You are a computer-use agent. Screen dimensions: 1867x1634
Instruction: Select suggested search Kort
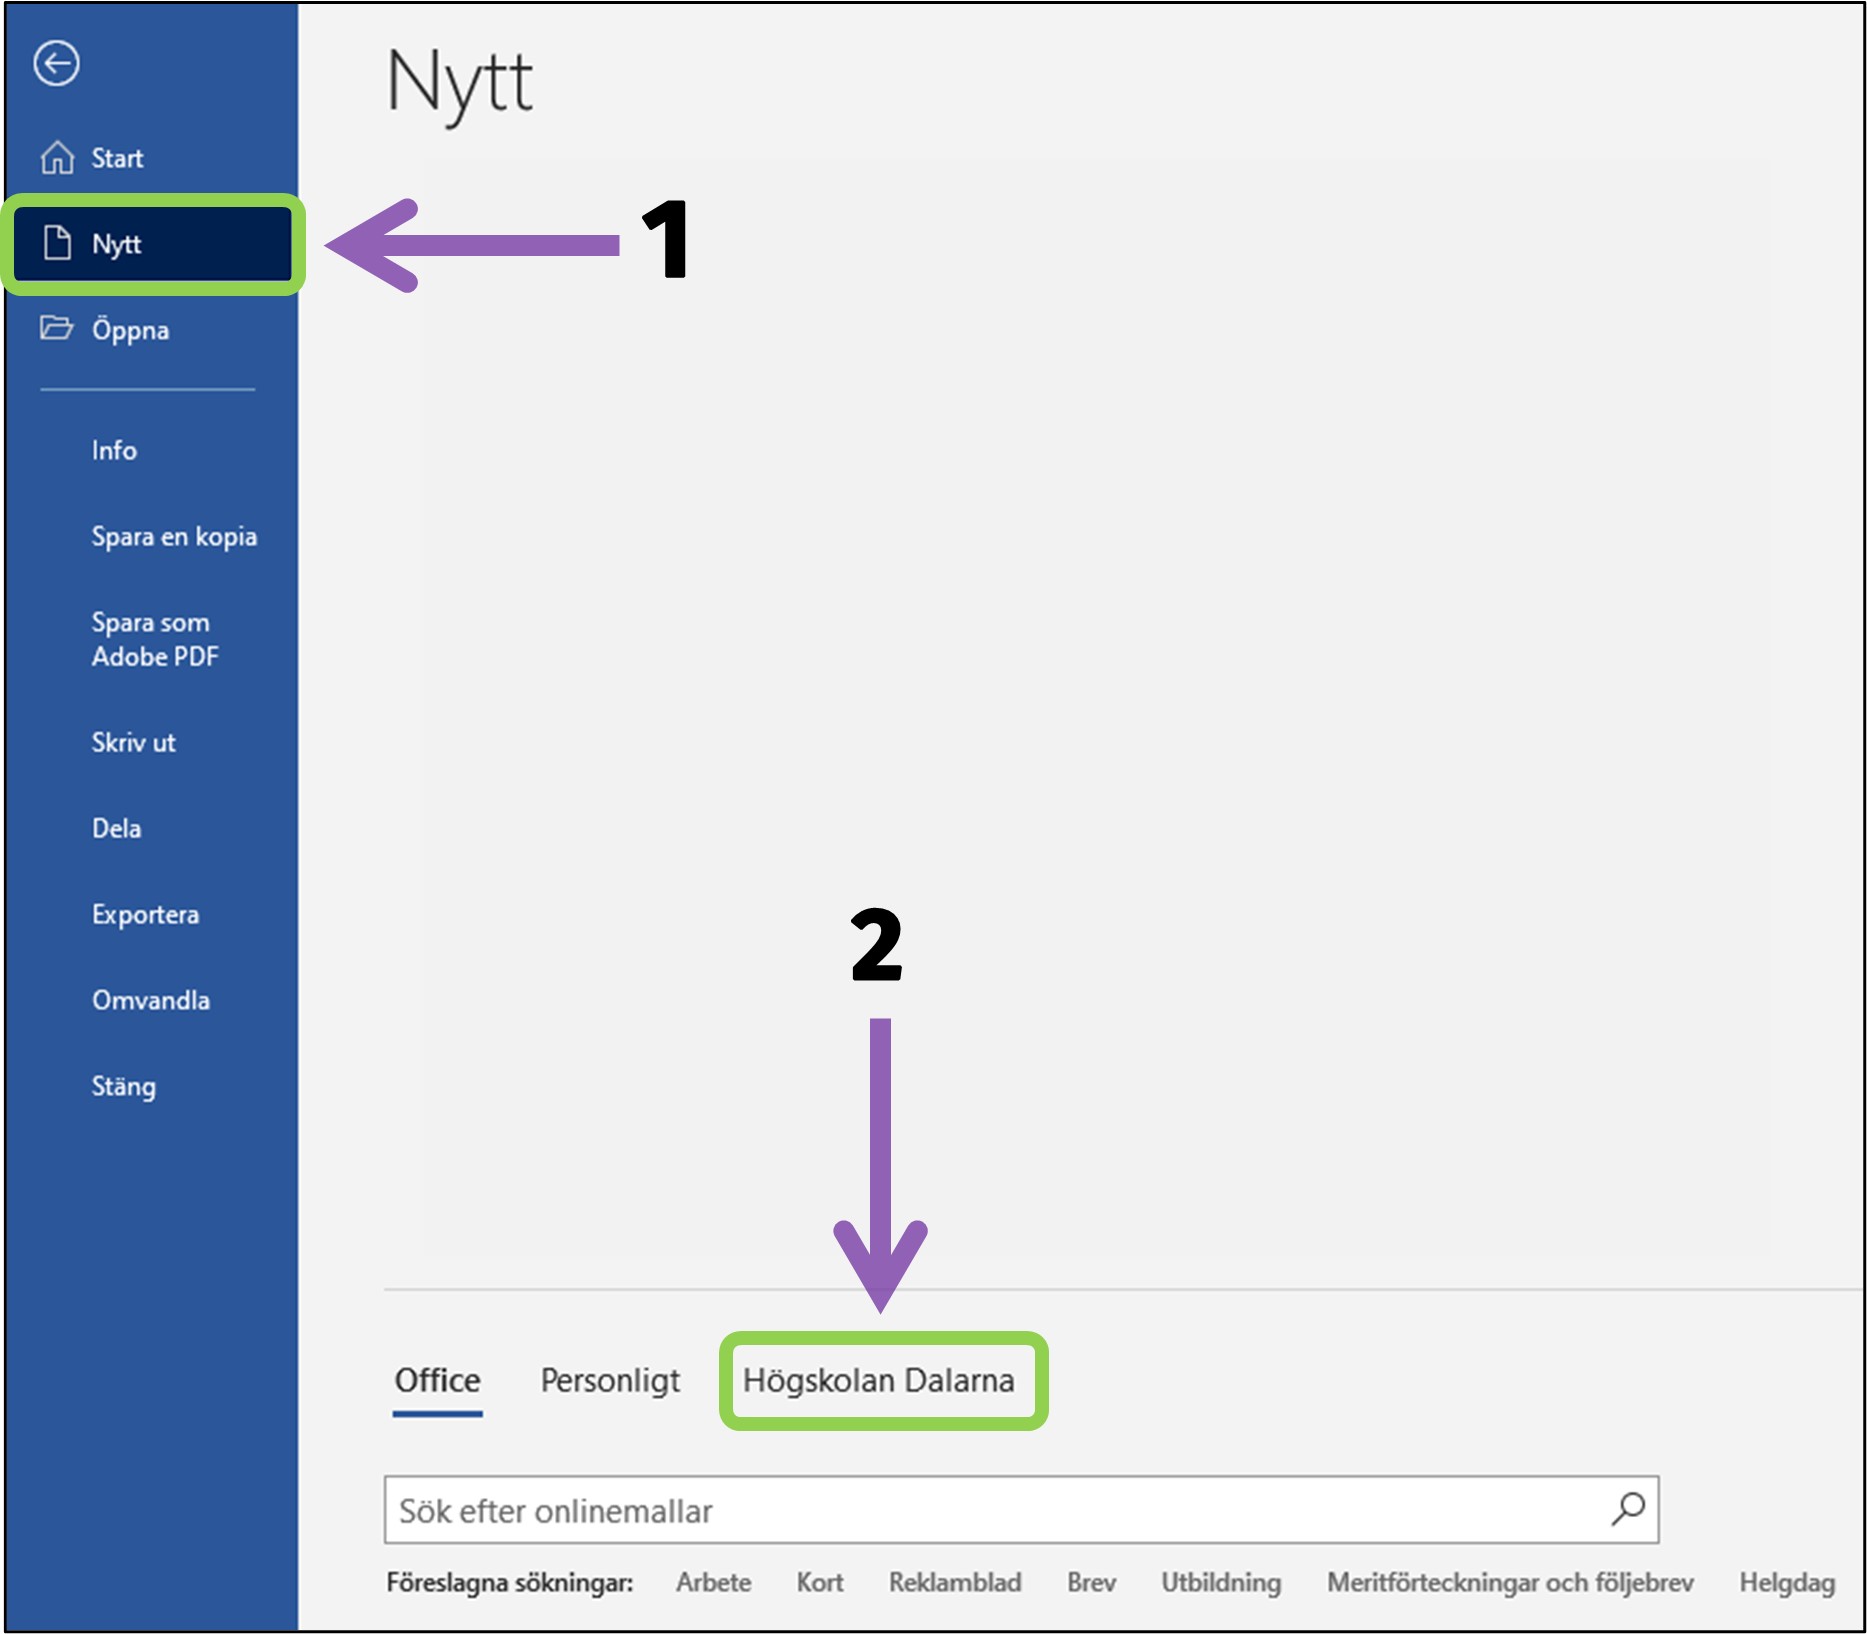tap(819, 1583)
